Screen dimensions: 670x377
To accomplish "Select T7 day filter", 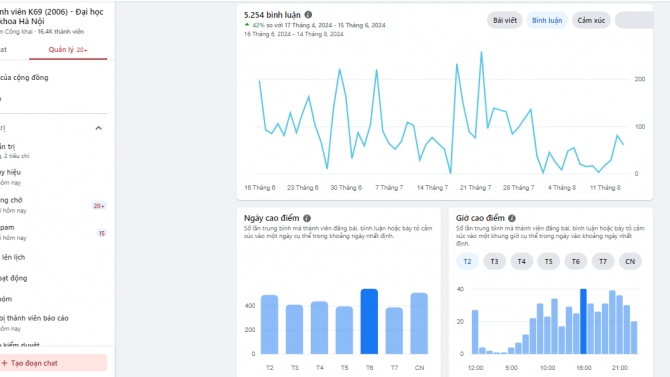I will 603,262.
